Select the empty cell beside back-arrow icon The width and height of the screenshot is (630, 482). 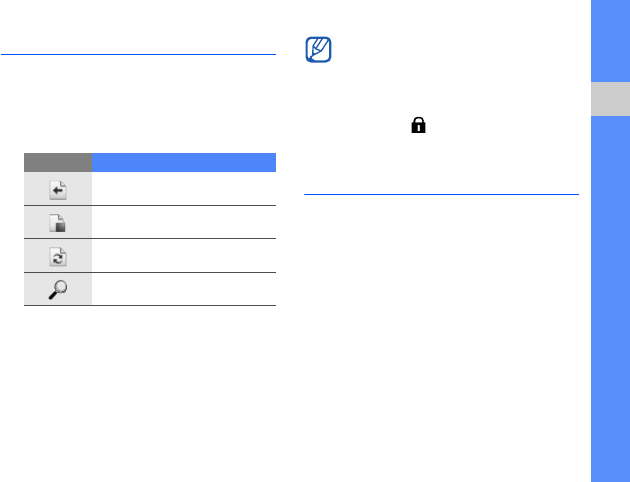[183, 188]
